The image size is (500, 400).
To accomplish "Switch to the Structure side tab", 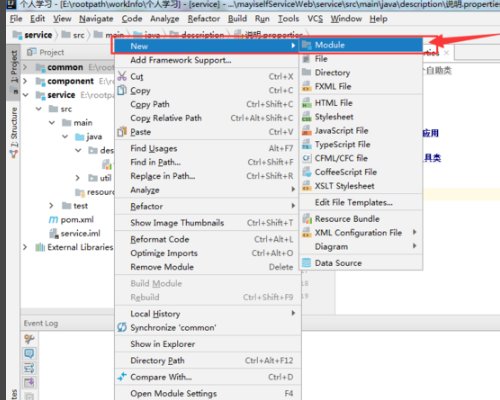I will (x=14, y=131).
